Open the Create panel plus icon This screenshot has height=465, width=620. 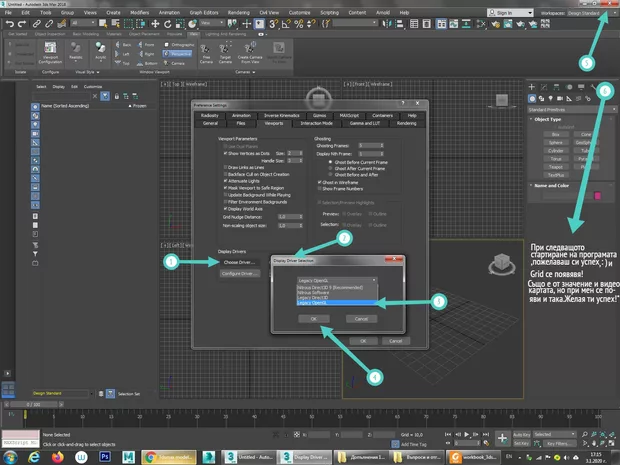click(x=533, y=86)
